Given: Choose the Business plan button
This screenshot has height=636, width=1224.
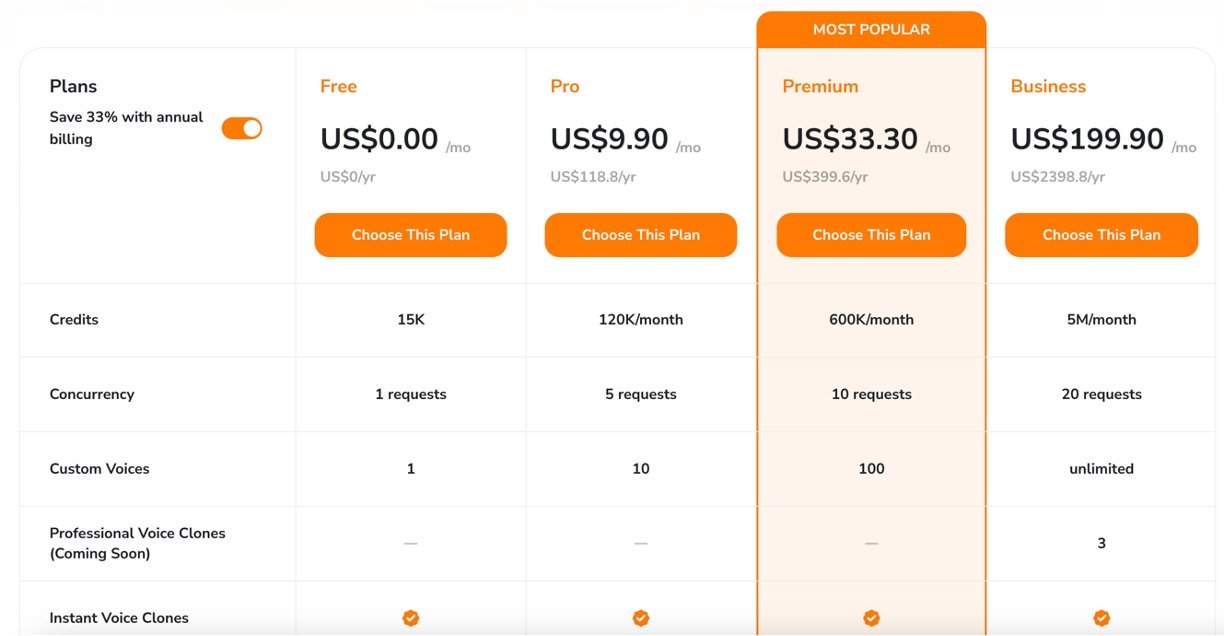Looking at the screenshot, I should pos(1101,235).
